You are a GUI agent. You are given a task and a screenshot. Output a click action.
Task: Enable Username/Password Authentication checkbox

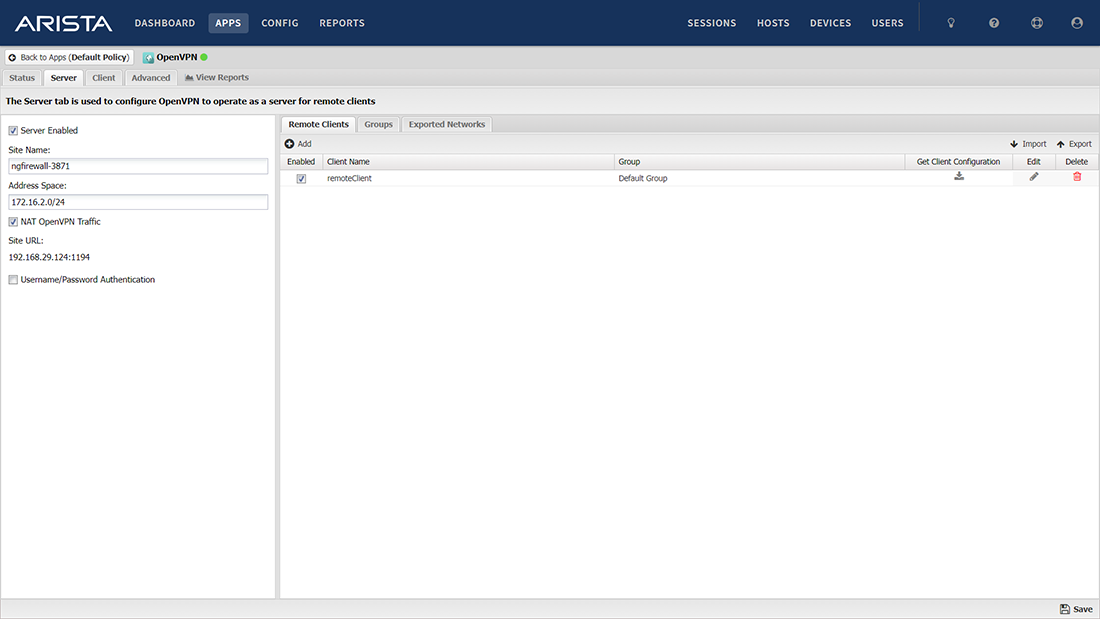pyautogui.click(x=13, y=280)
